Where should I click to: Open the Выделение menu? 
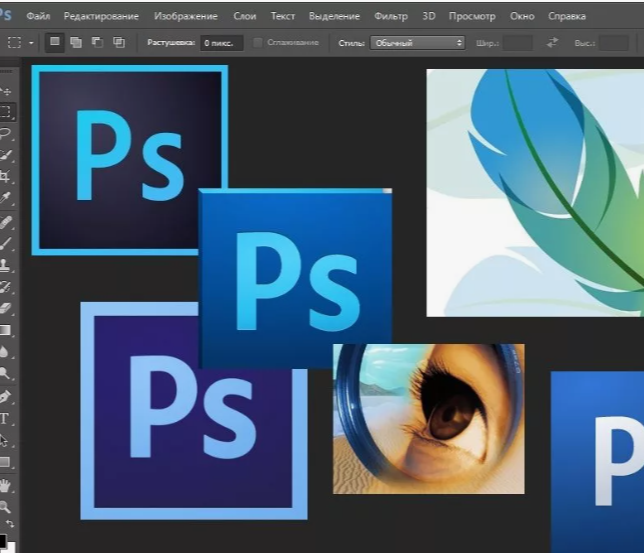click(x=334, y=16)
